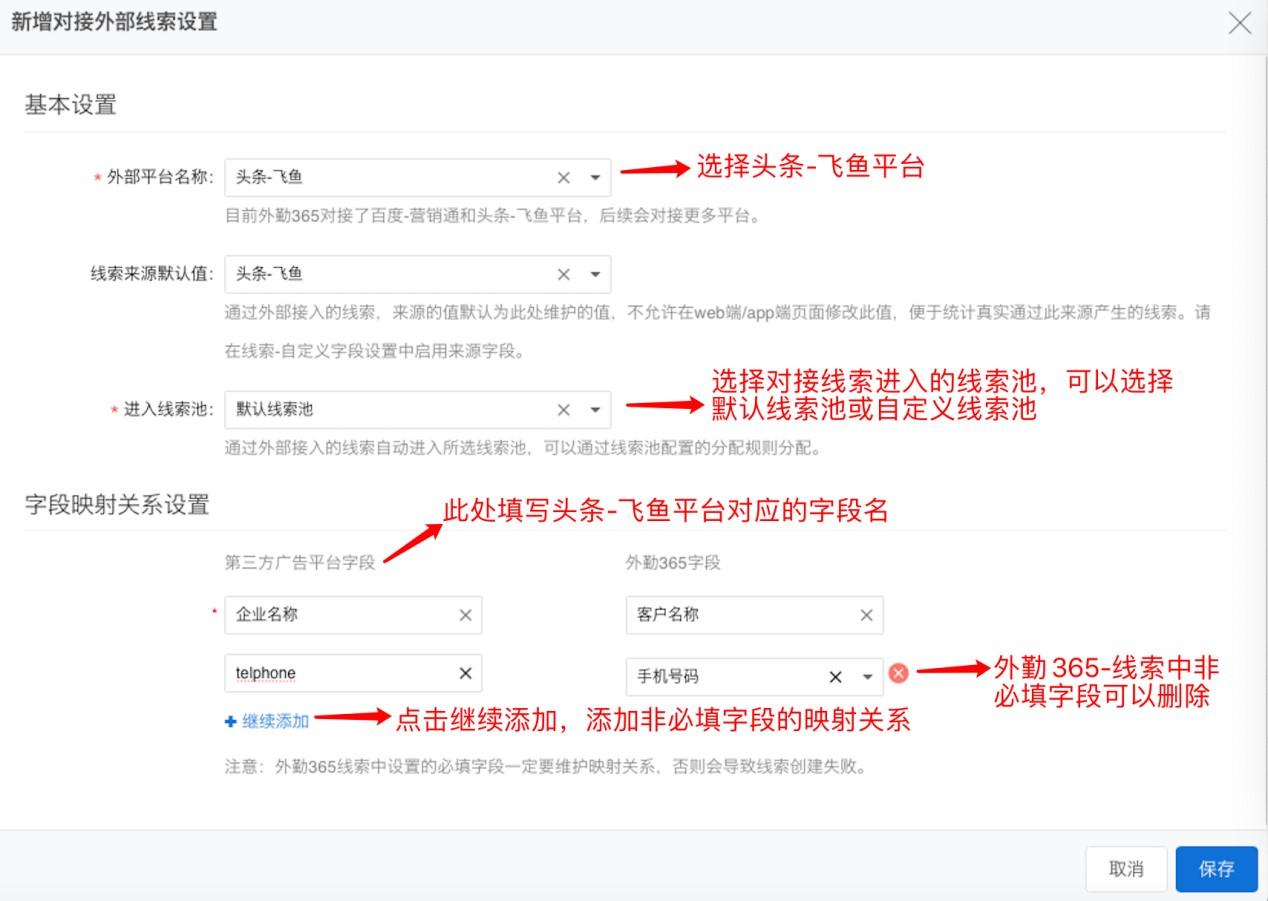Delete the 手机号码 mapping row via red icon
This screenshot has height=901, width=1268.
898,674
